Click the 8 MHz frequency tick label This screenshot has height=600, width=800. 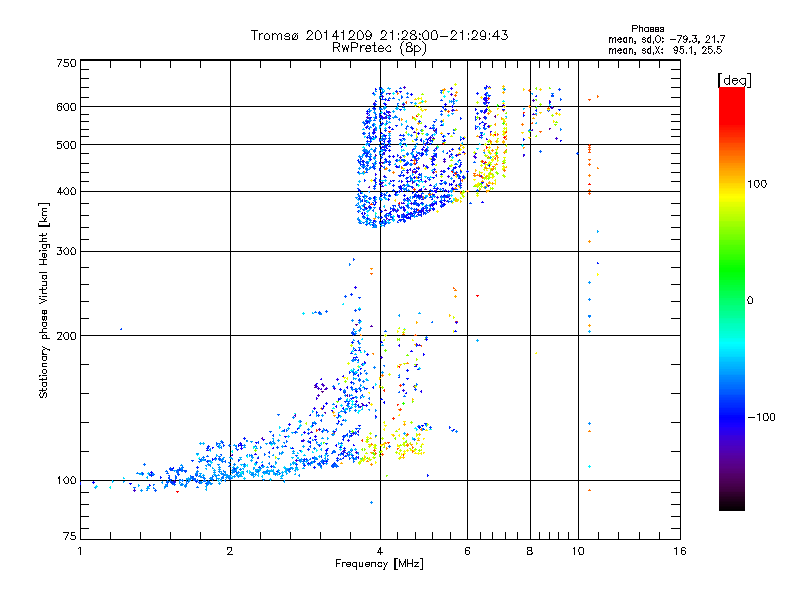tap(530, 551)
